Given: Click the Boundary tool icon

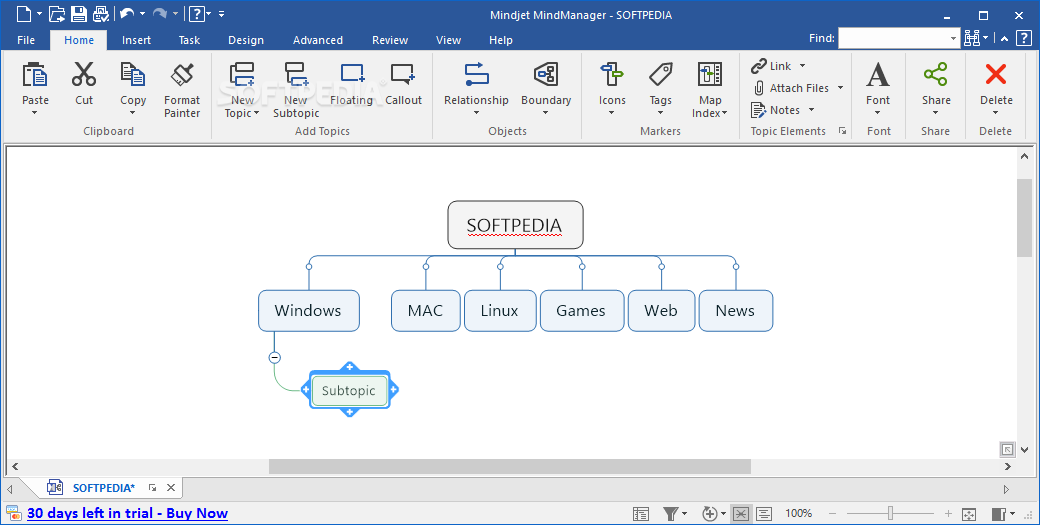Looking at the screenshot, I should pos(546,75).
